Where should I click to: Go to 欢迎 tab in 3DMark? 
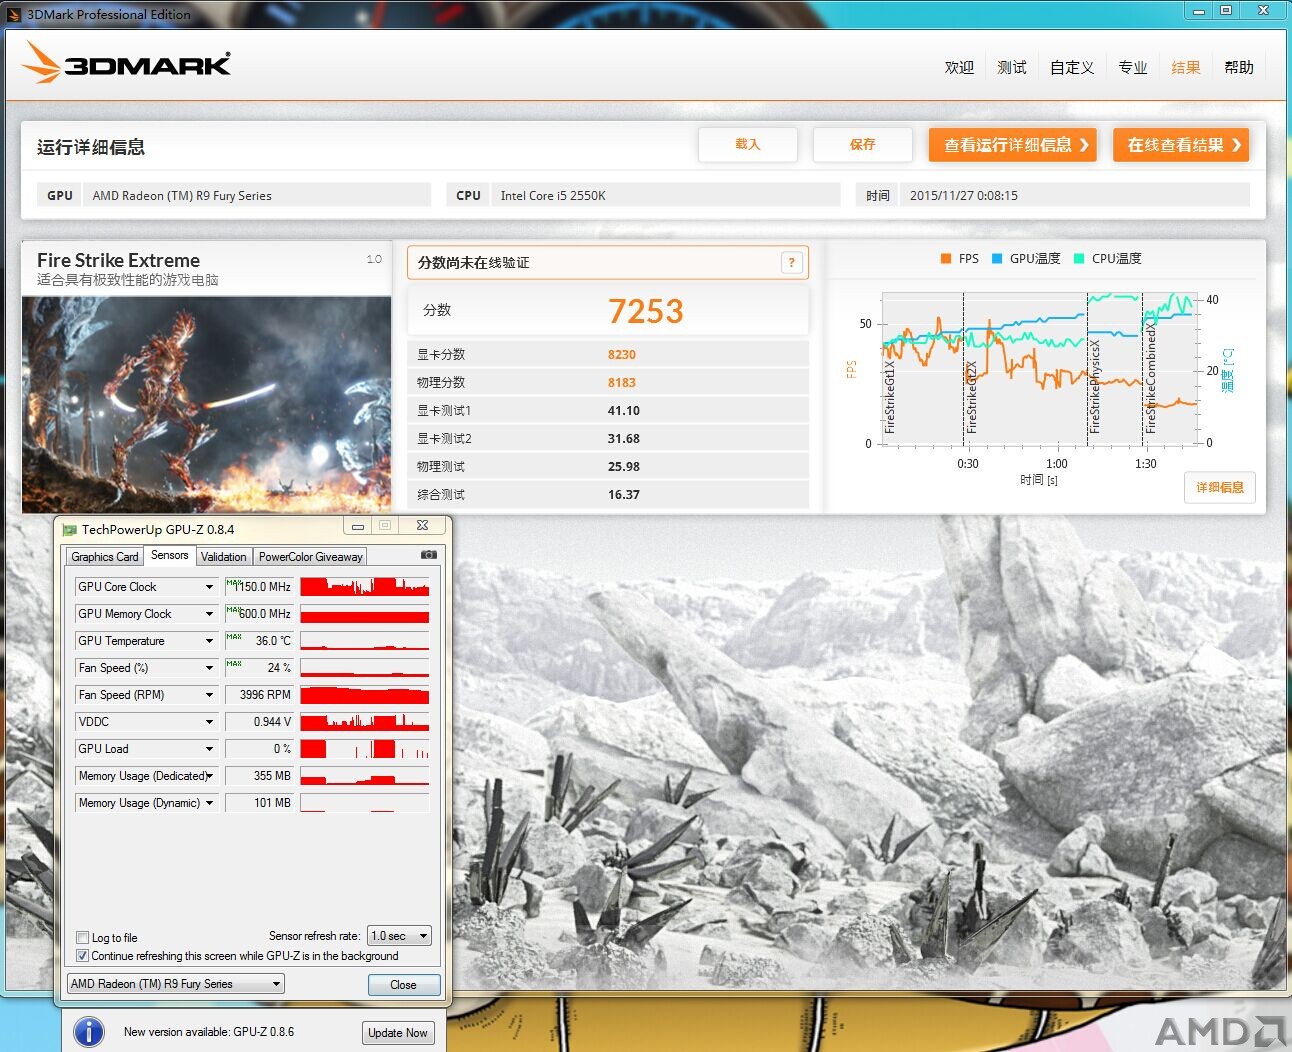959,67
